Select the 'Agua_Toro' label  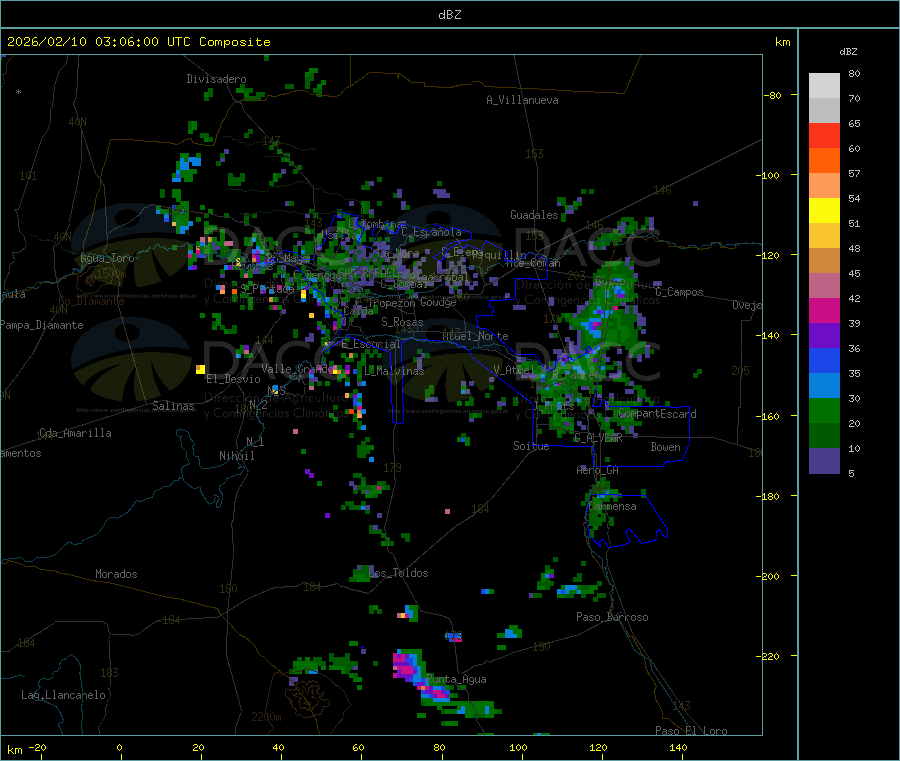point(107,258)
